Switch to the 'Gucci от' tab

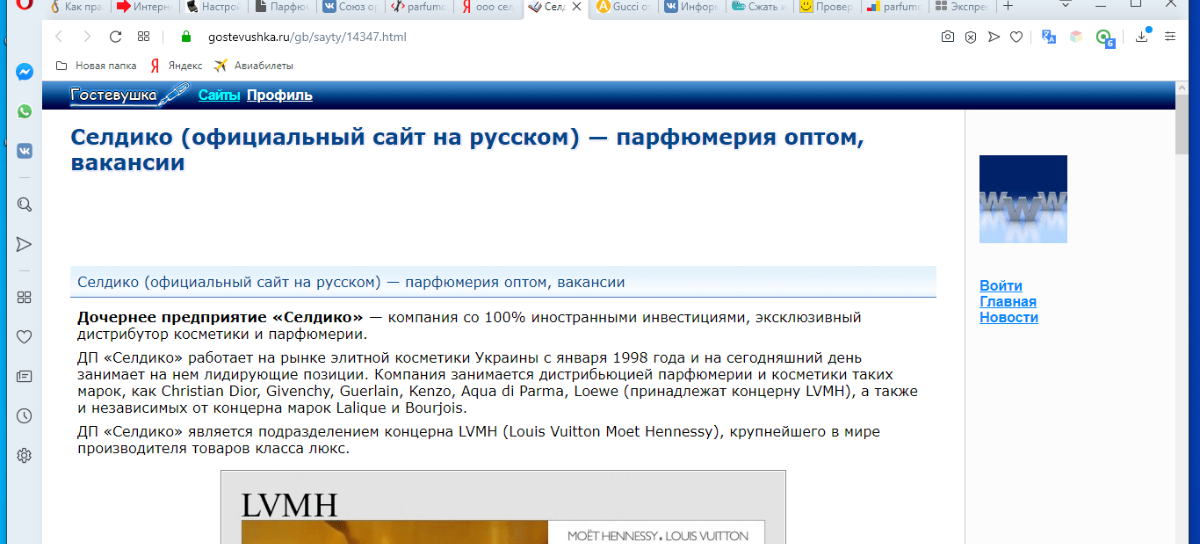625,6
